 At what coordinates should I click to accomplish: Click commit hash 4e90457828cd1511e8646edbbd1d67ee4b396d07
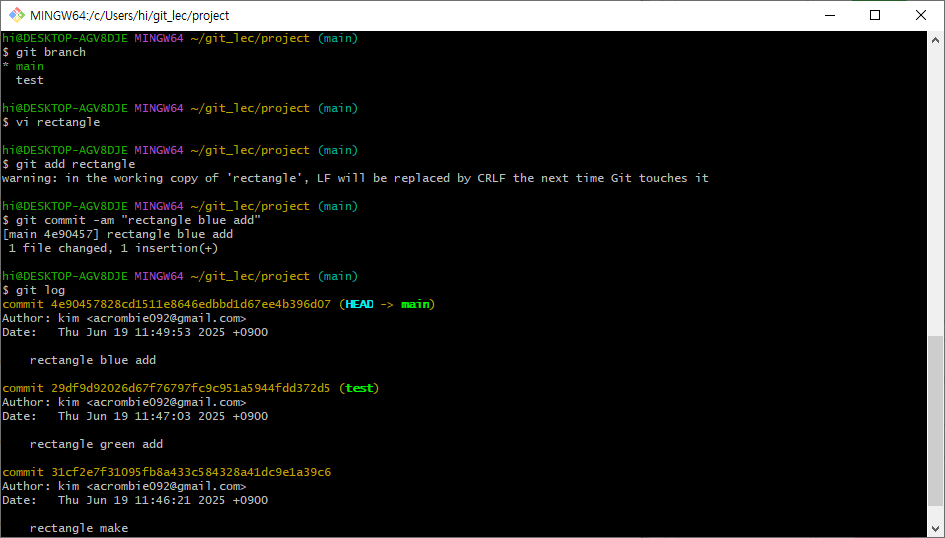click(x=190, y=304)
